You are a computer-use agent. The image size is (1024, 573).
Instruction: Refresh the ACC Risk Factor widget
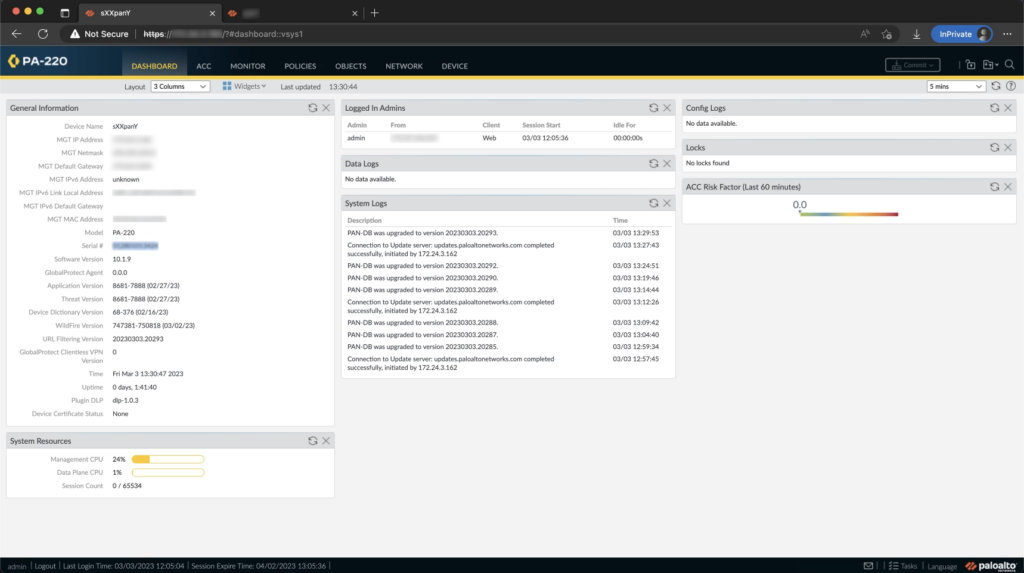pos(995,187)
